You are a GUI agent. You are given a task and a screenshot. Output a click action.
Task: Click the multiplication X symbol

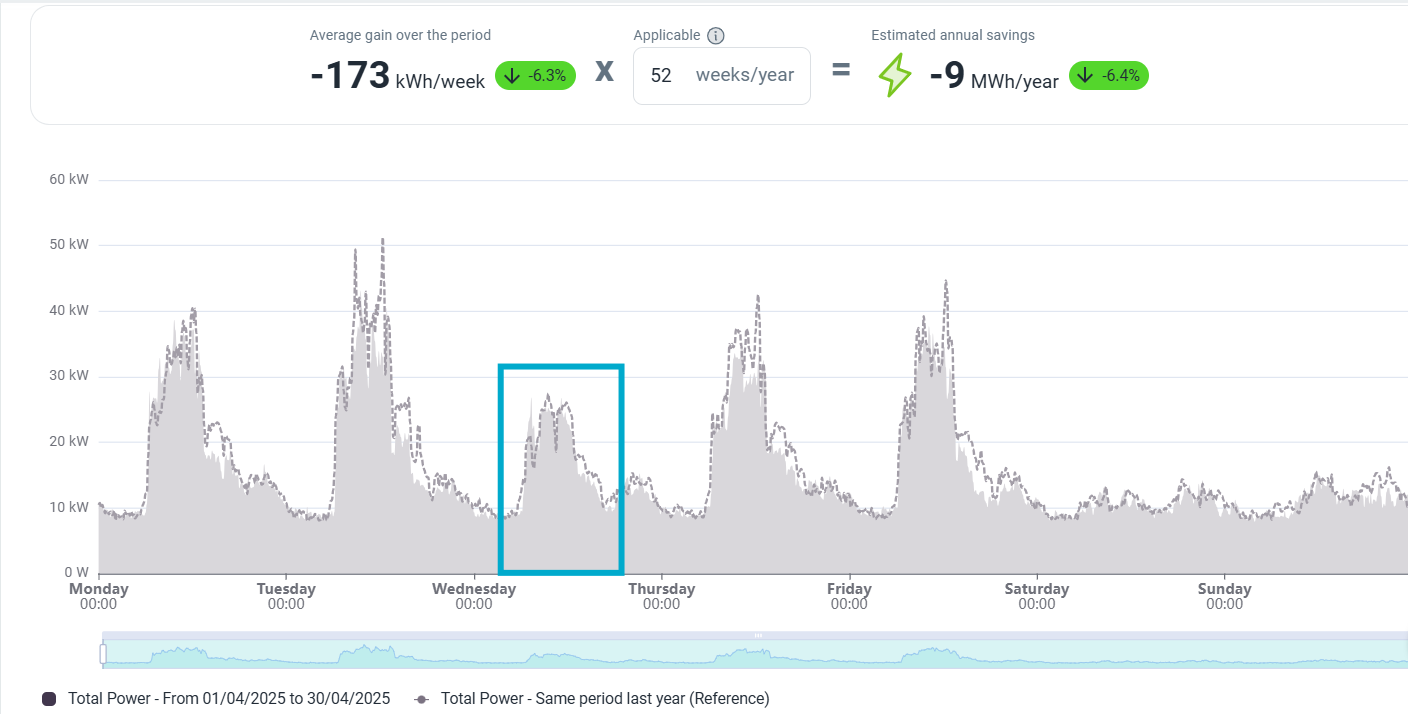point(604,72)
